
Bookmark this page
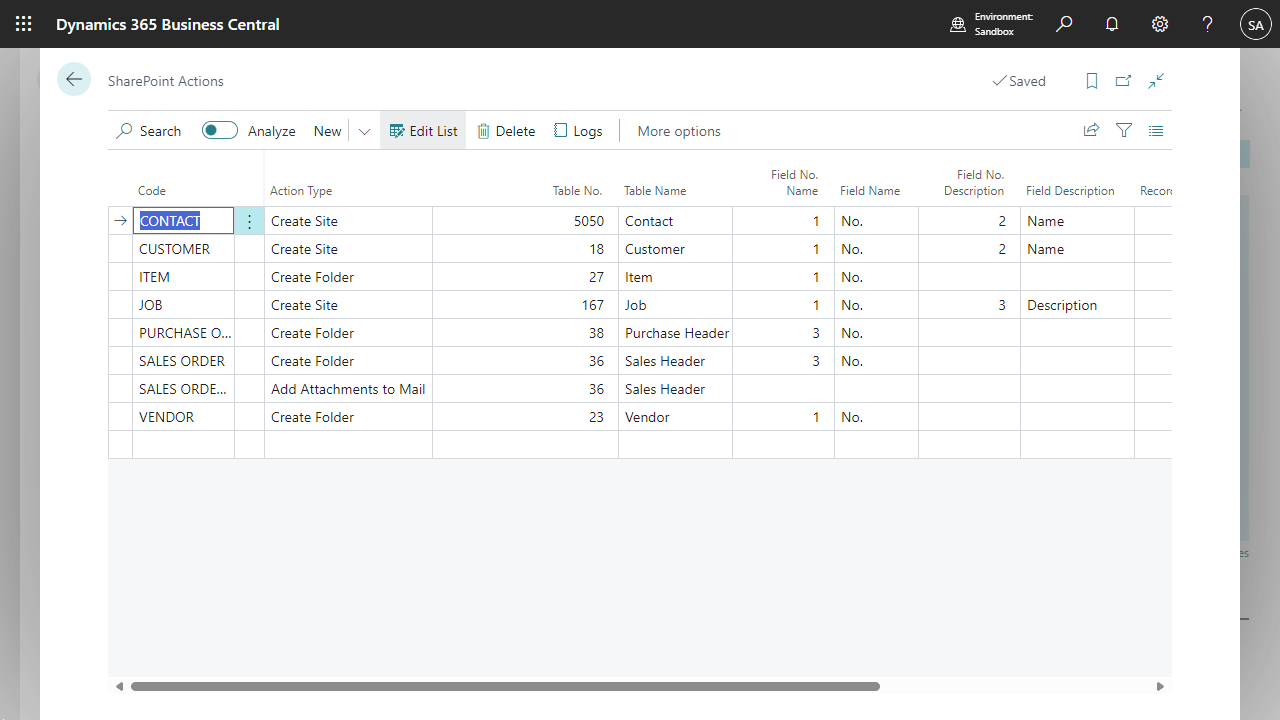click(x=1092, y=81)
